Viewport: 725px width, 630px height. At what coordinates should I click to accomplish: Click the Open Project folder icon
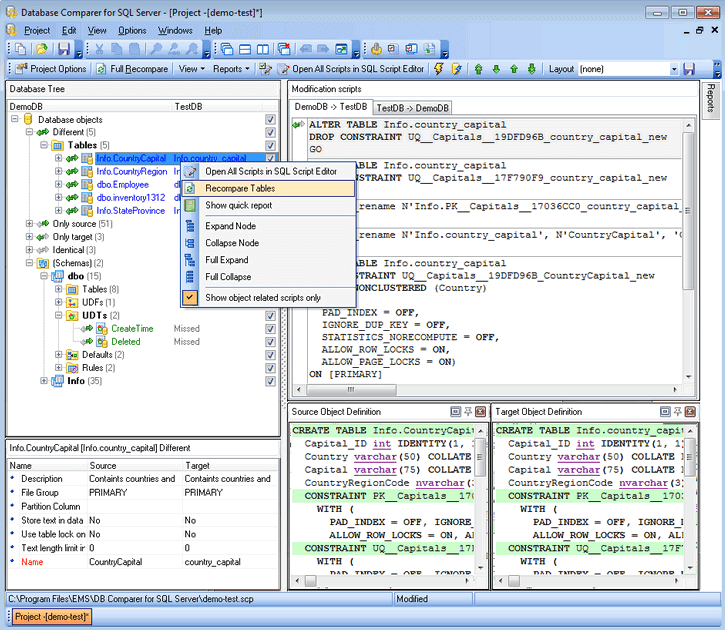coord(42,49)
